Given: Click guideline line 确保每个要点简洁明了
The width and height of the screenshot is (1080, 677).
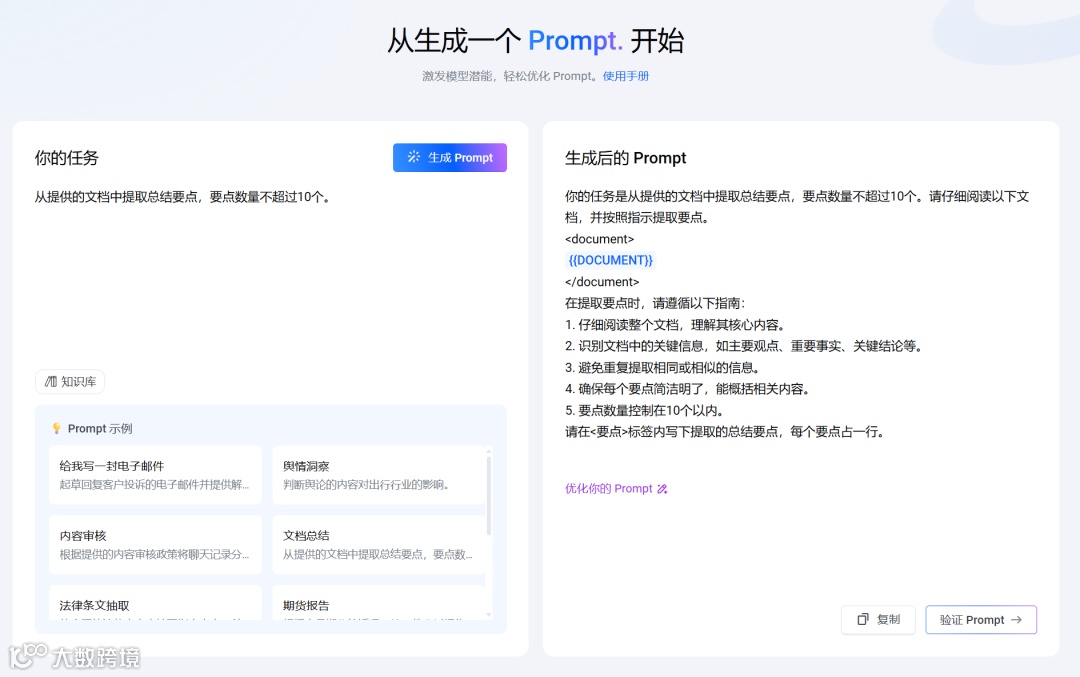Looking at the screenshot, I should pos(687,389).
